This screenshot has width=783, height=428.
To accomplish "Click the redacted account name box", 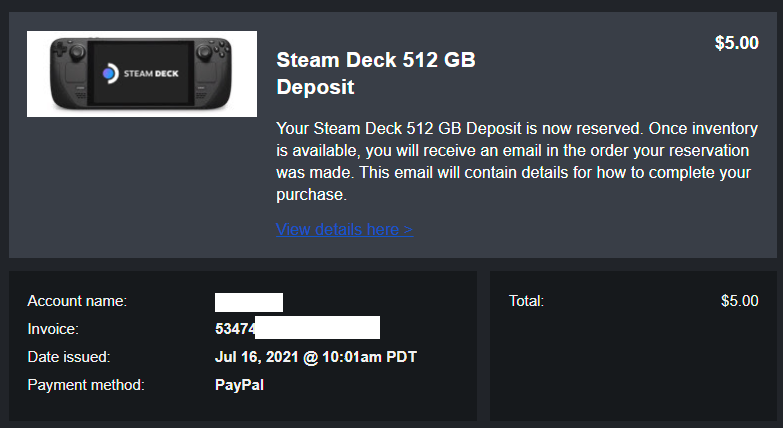I will tap(249, 301).
